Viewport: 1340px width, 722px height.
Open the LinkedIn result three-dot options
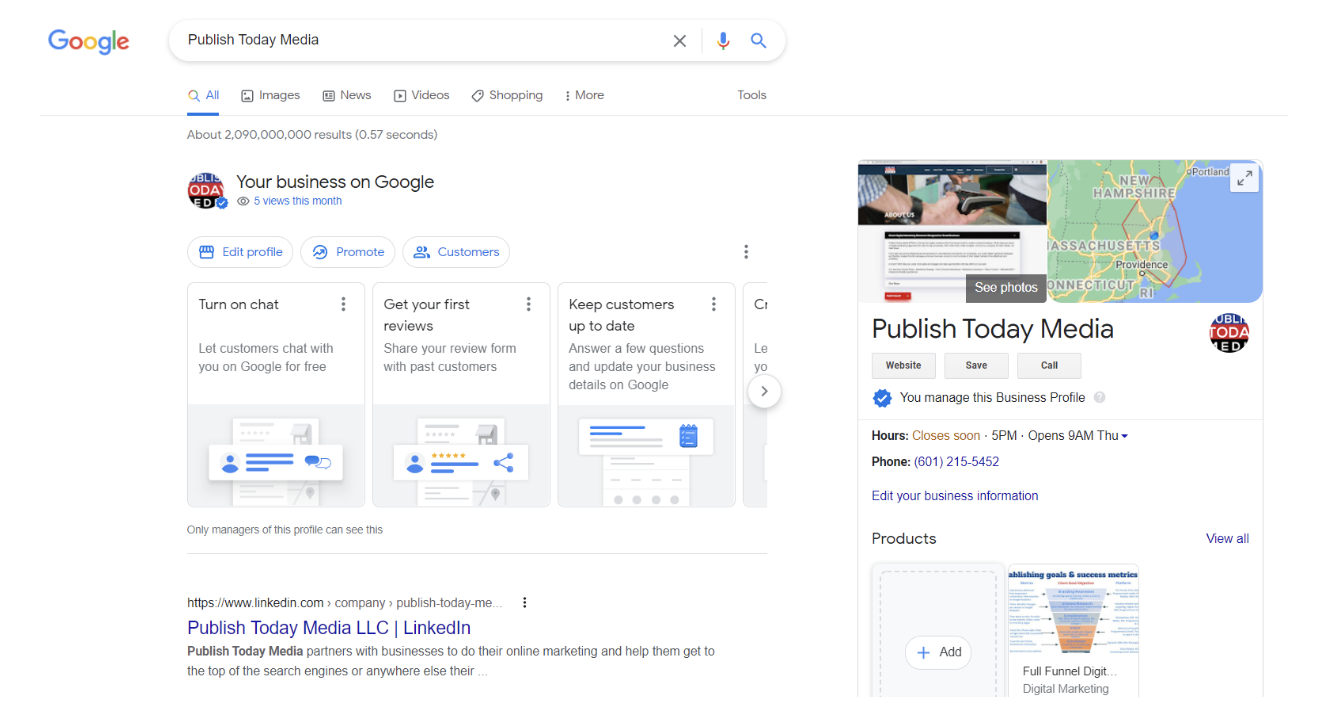pos(524,602)
